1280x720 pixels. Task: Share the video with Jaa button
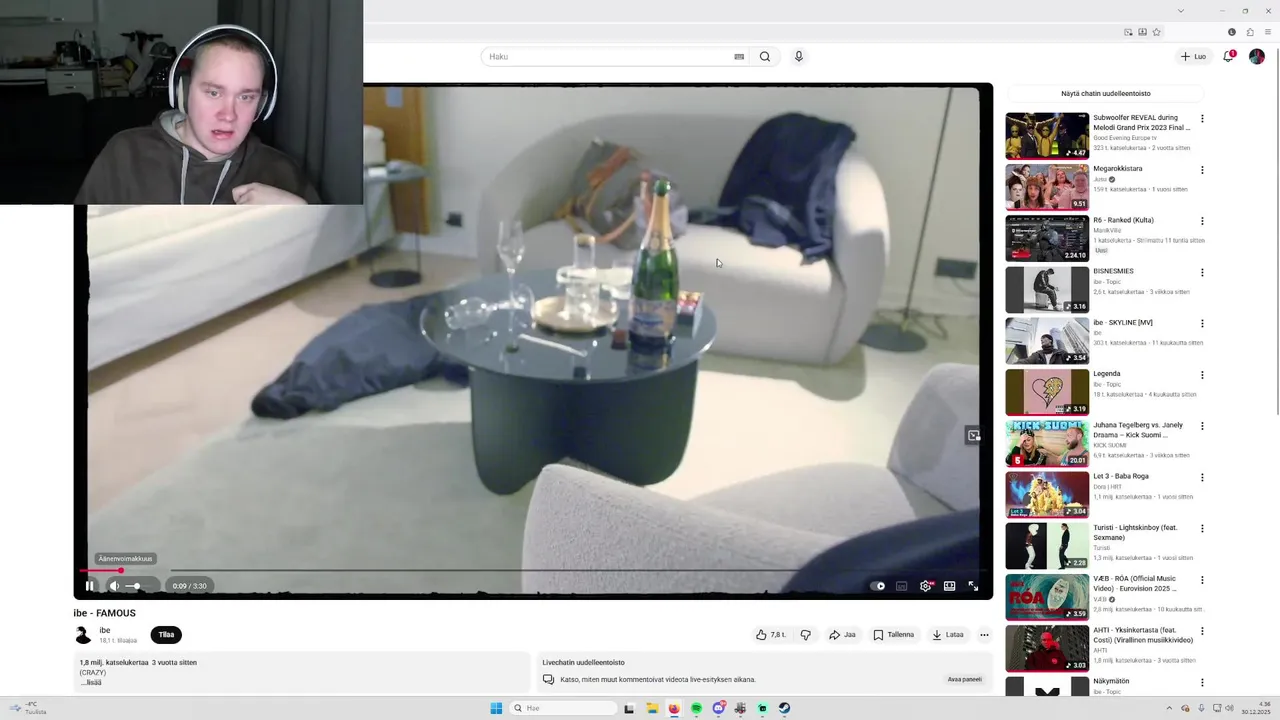843,635
